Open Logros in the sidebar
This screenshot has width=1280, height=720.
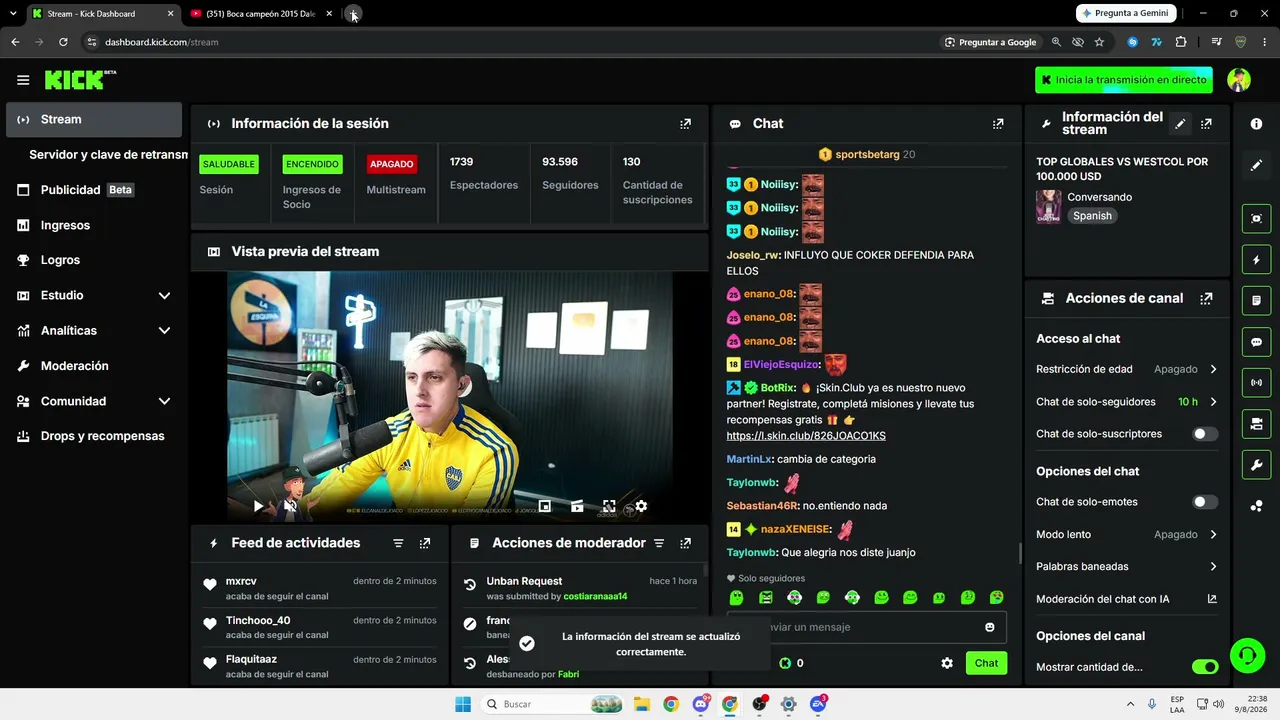click(x=94, y=260)
